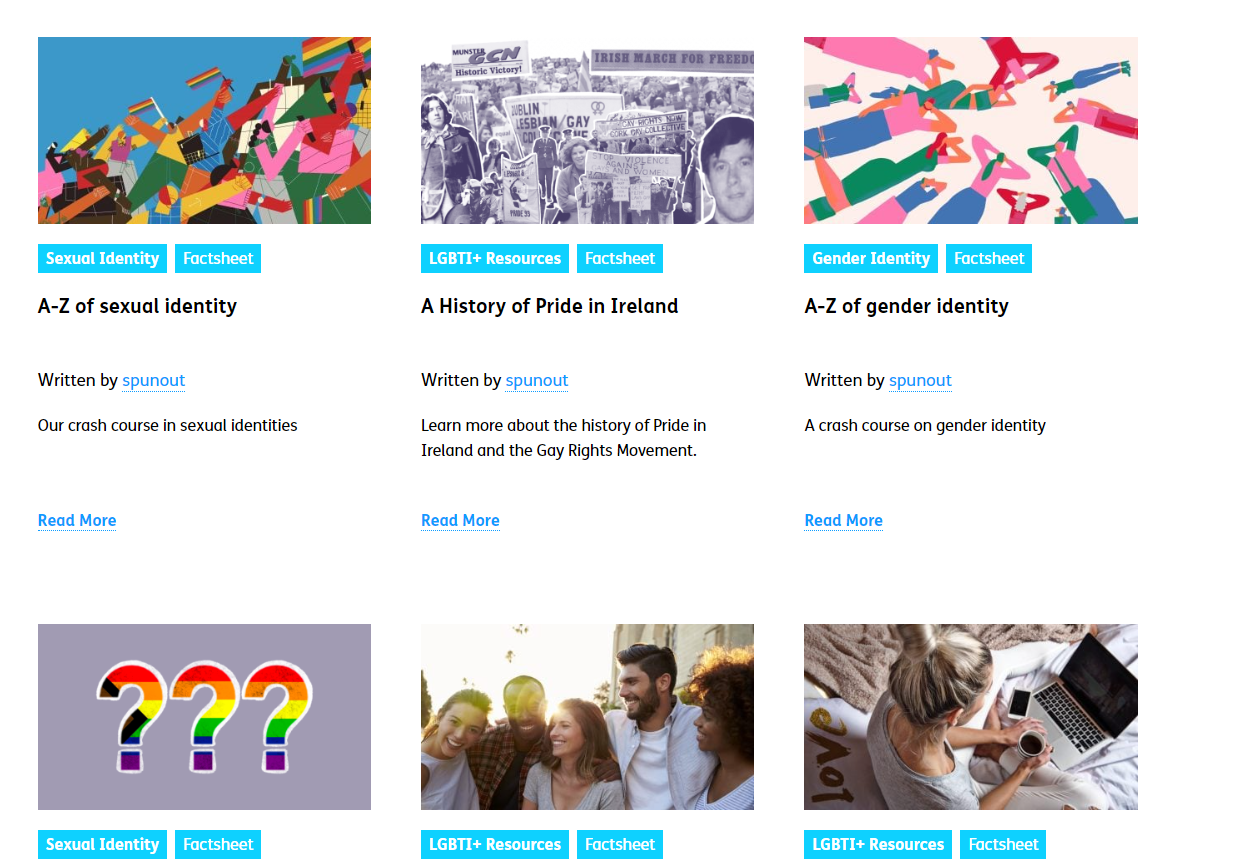1246x867 pixels.
Task: Select the Gender Identity tag
Action: (x=871, y=258)
